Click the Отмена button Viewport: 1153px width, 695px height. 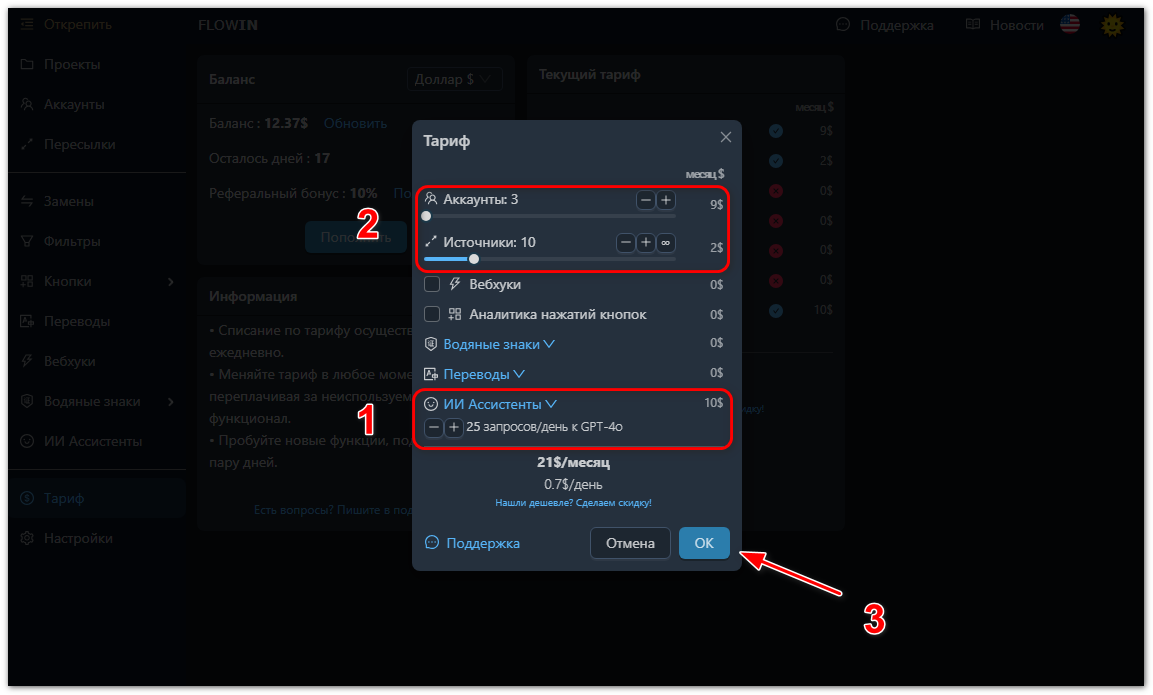[x=630, y=543]
